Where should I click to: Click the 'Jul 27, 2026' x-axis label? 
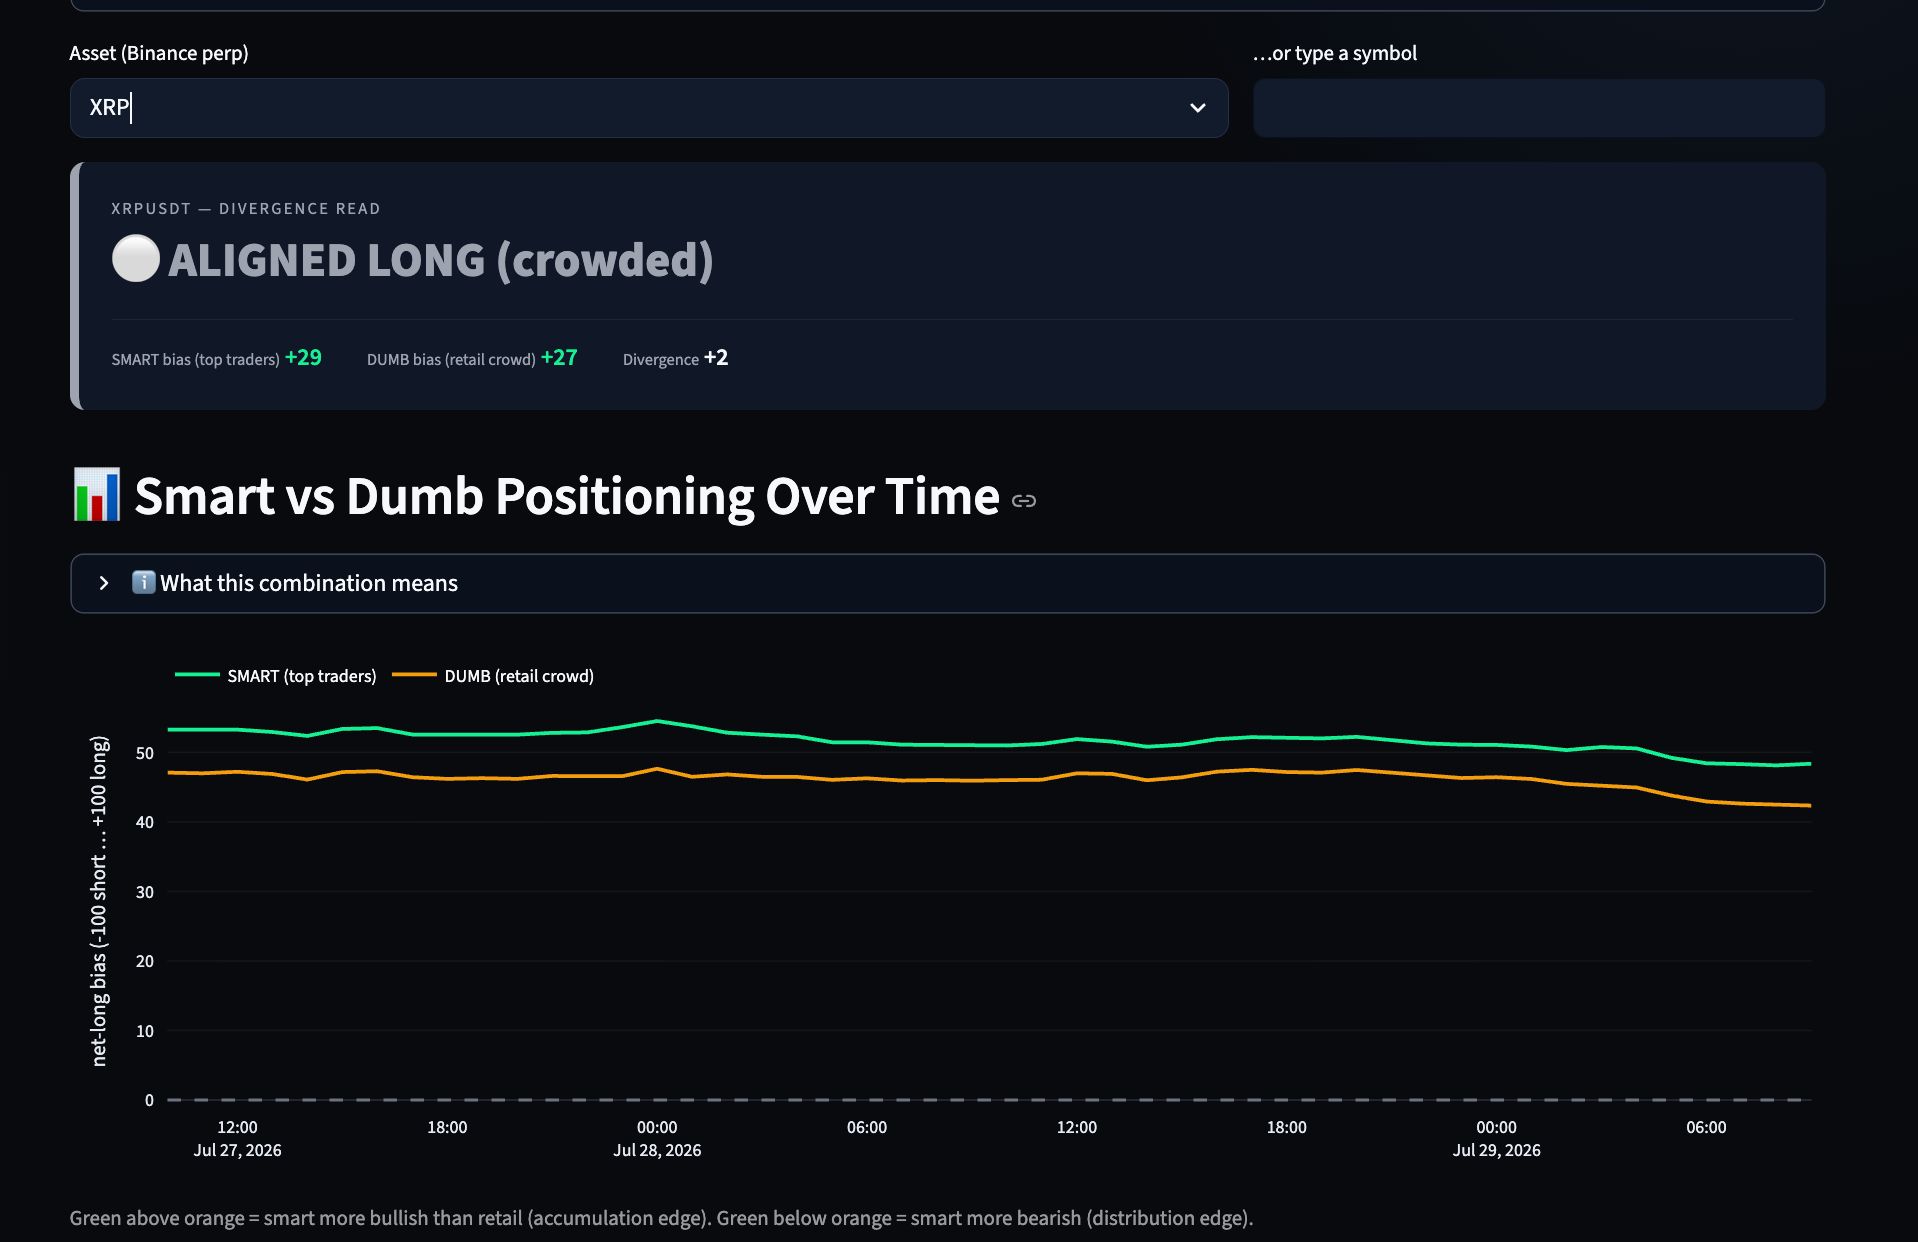(x=237, y=1150)
